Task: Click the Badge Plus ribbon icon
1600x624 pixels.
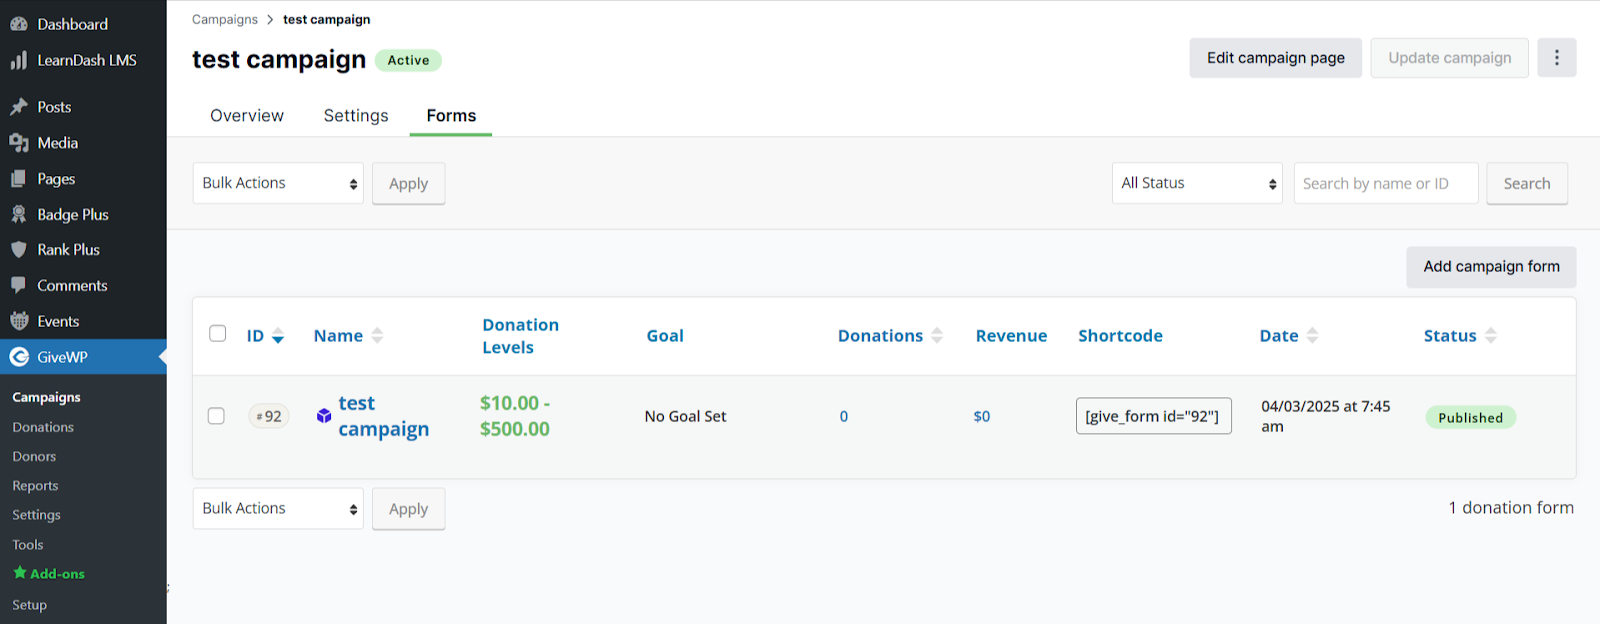Action: point(19,214)
